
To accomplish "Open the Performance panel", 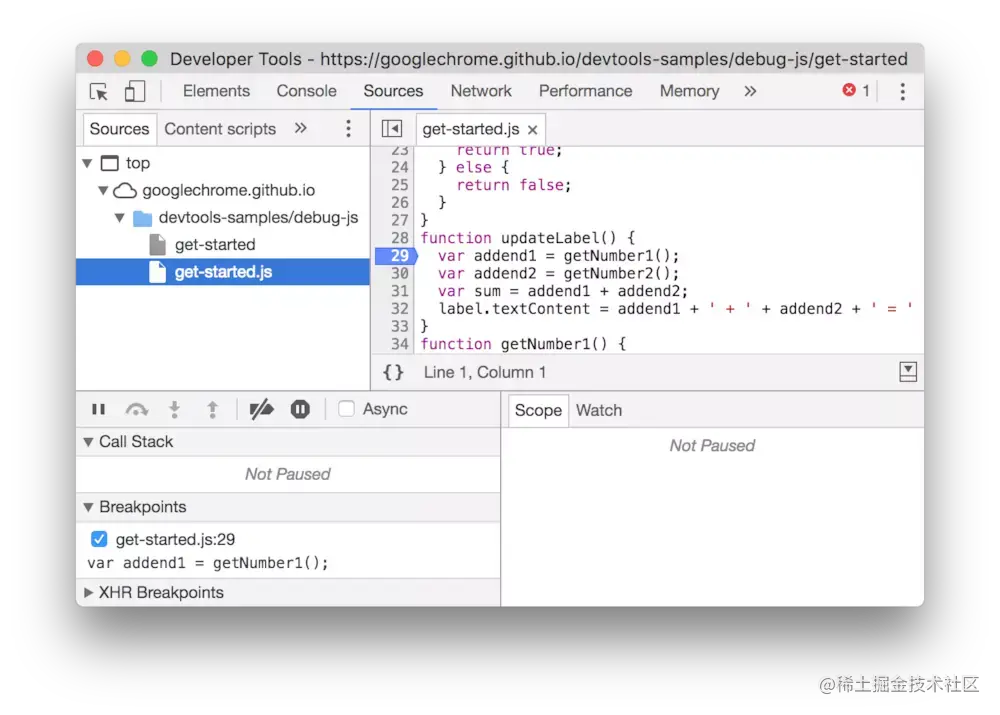I will [x=585, y=91].
